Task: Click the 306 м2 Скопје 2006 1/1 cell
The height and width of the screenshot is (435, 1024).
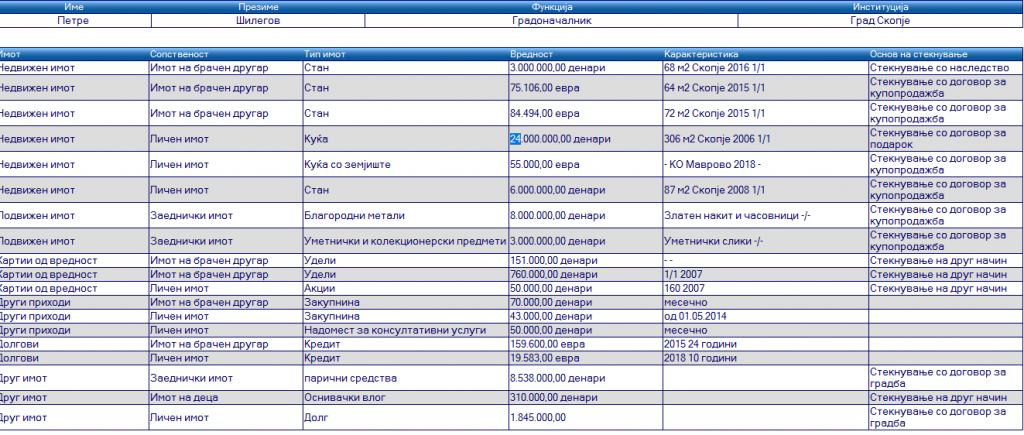Action: click(765, 139)
